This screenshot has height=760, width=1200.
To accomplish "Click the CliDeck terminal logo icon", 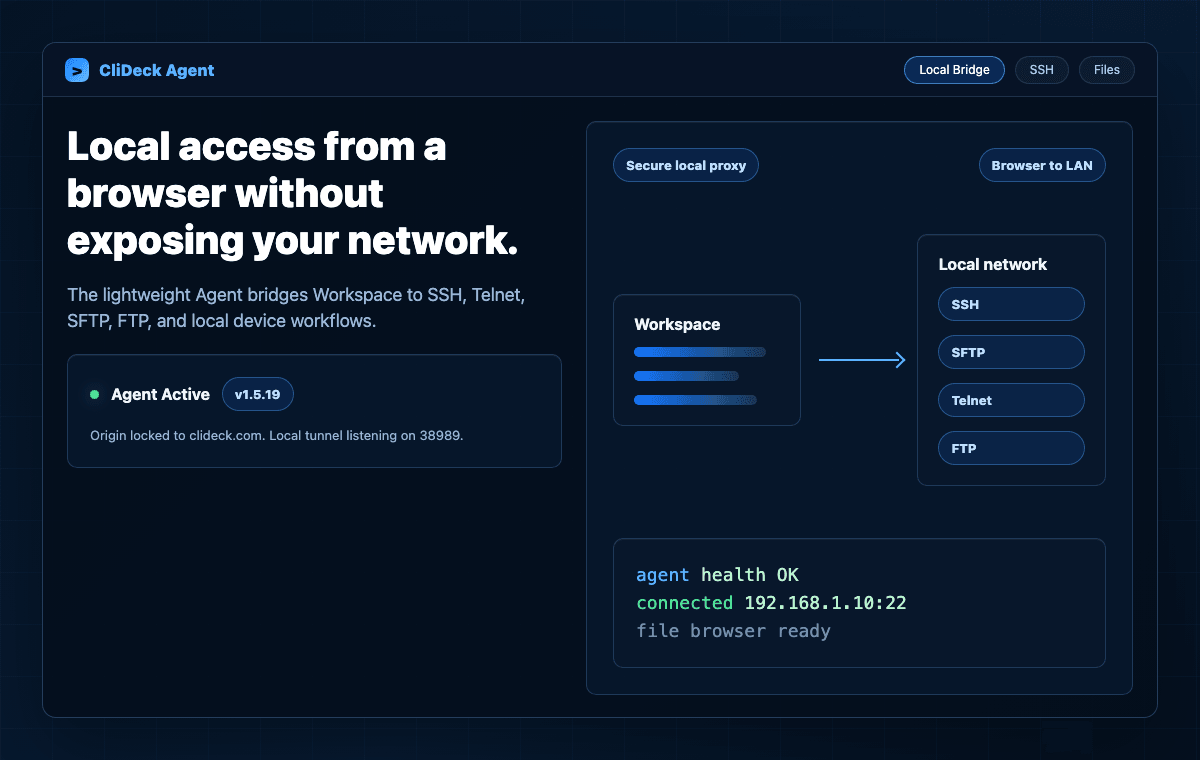I will pyautogui.click(x=77, y=70).
